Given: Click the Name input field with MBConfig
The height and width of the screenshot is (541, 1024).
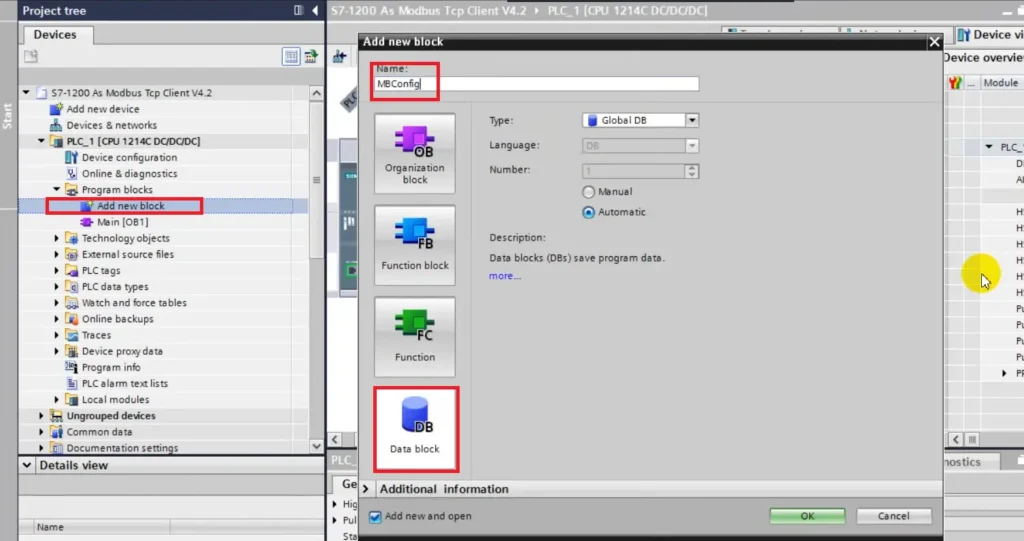Looking at the screenshot, I should click(536, 84).
